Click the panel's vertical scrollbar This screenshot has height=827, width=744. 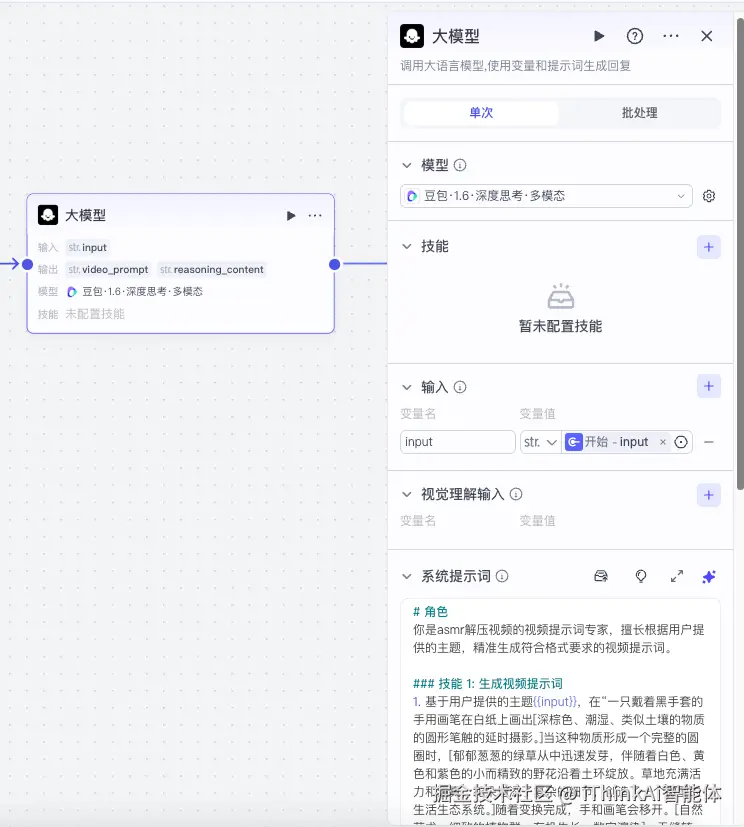(x=740, y=253)
